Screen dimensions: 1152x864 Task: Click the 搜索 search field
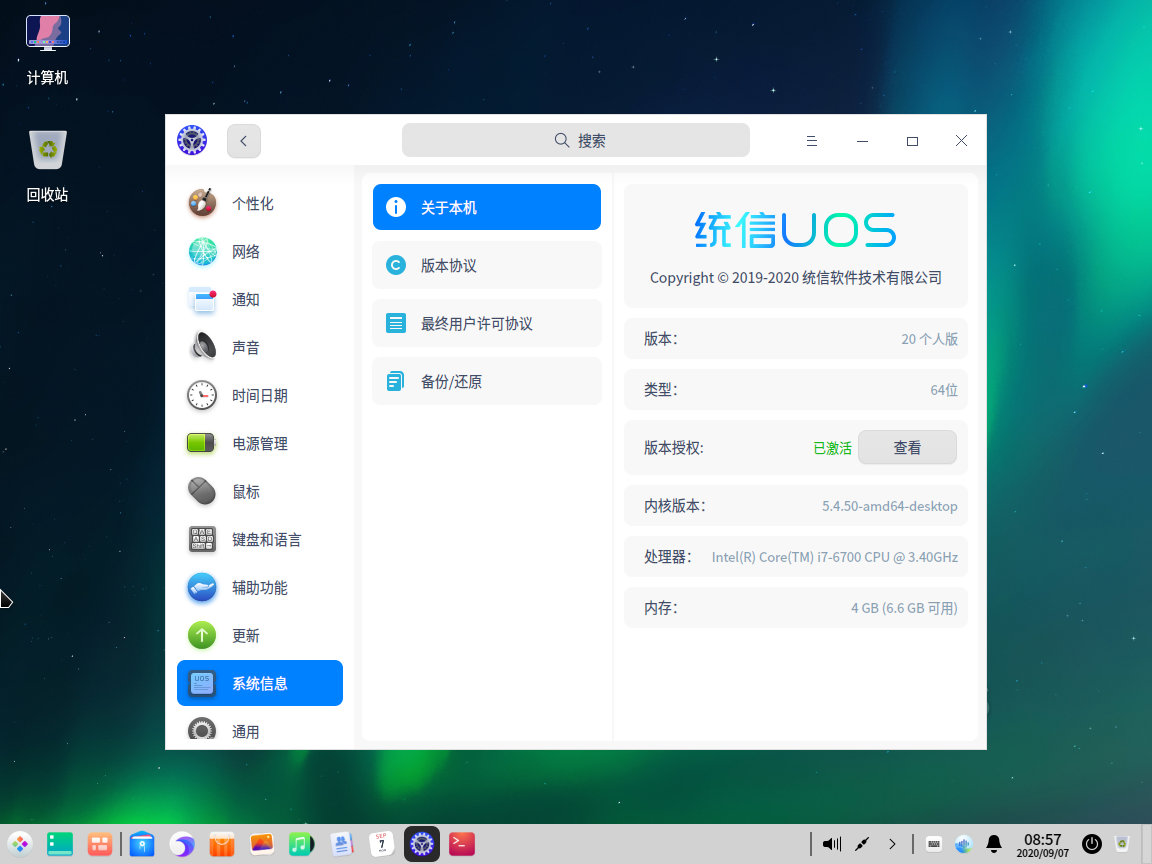click(575, 140)
